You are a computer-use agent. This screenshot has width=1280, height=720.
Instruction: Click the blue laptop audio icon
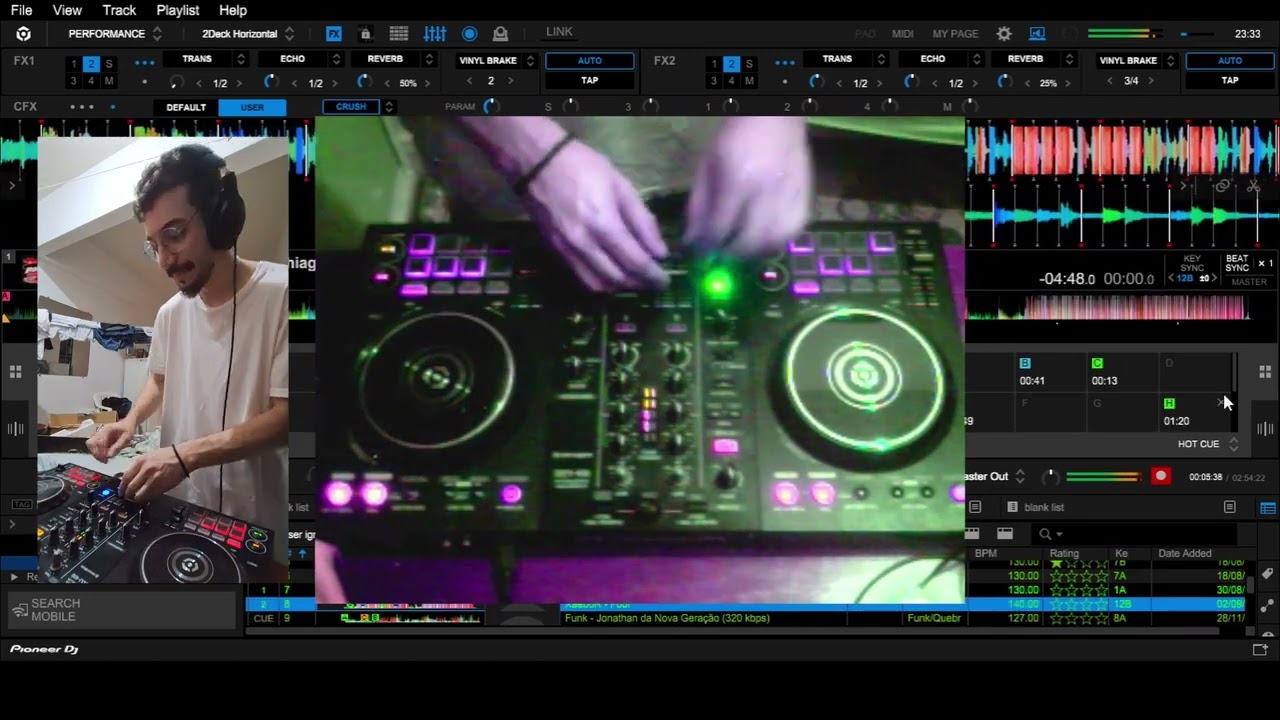[1037, 34]
